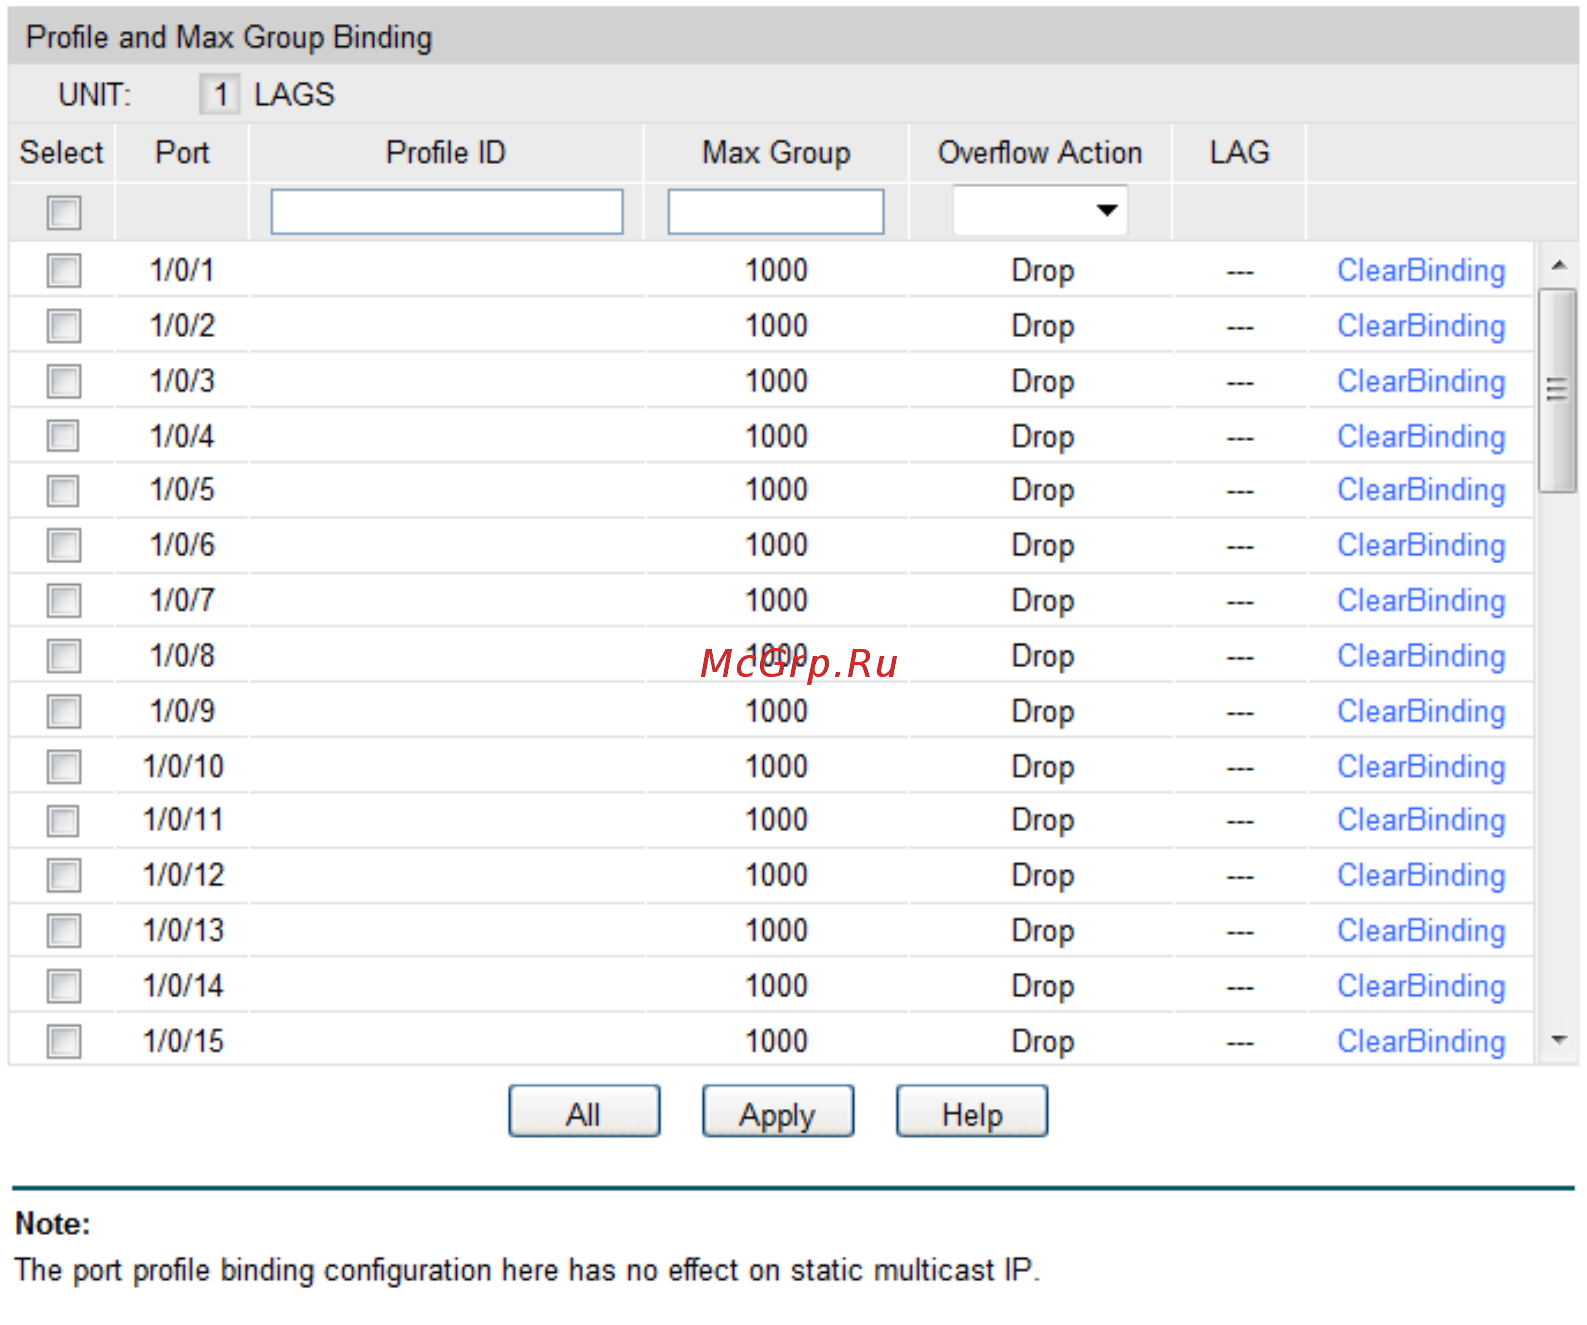Mark checkbox for port 1/0/13
The image size is (1587, 1325).
tap(64, 931)
